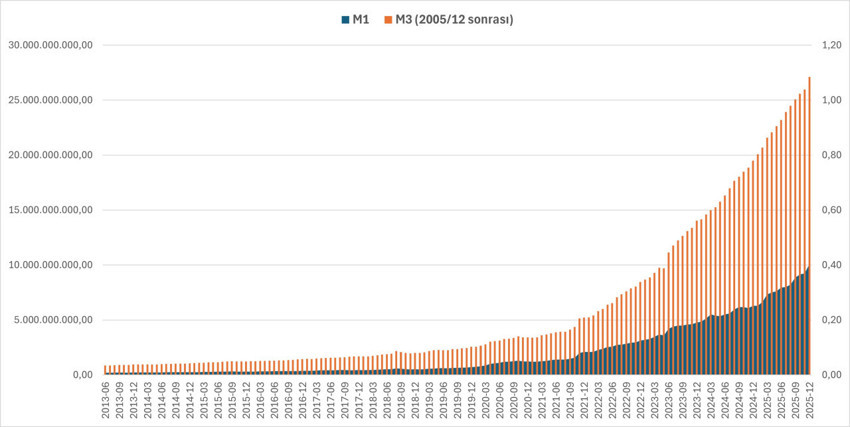
Task: Select the 2022-06 date label
Action: click(x=613, y=399)
